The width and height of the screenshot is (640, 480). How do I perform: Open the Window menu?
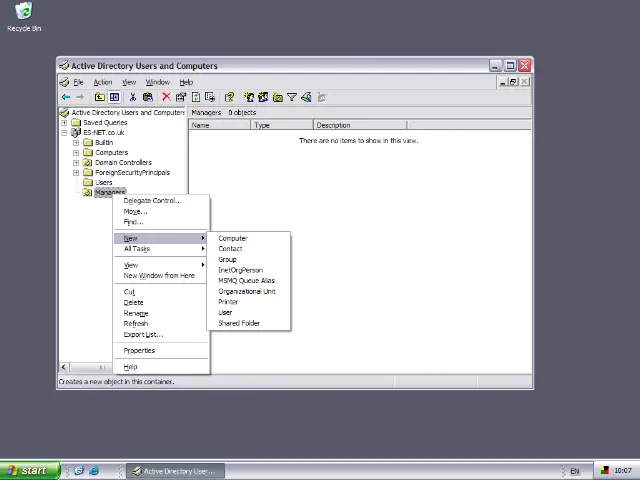coord(158,82)
